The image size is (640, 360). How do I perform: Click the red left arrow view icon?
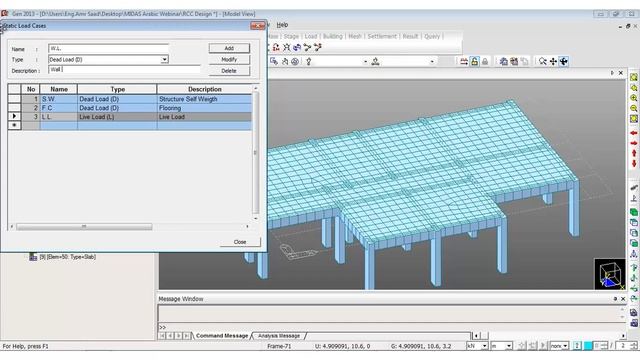(x=633, y=133)
